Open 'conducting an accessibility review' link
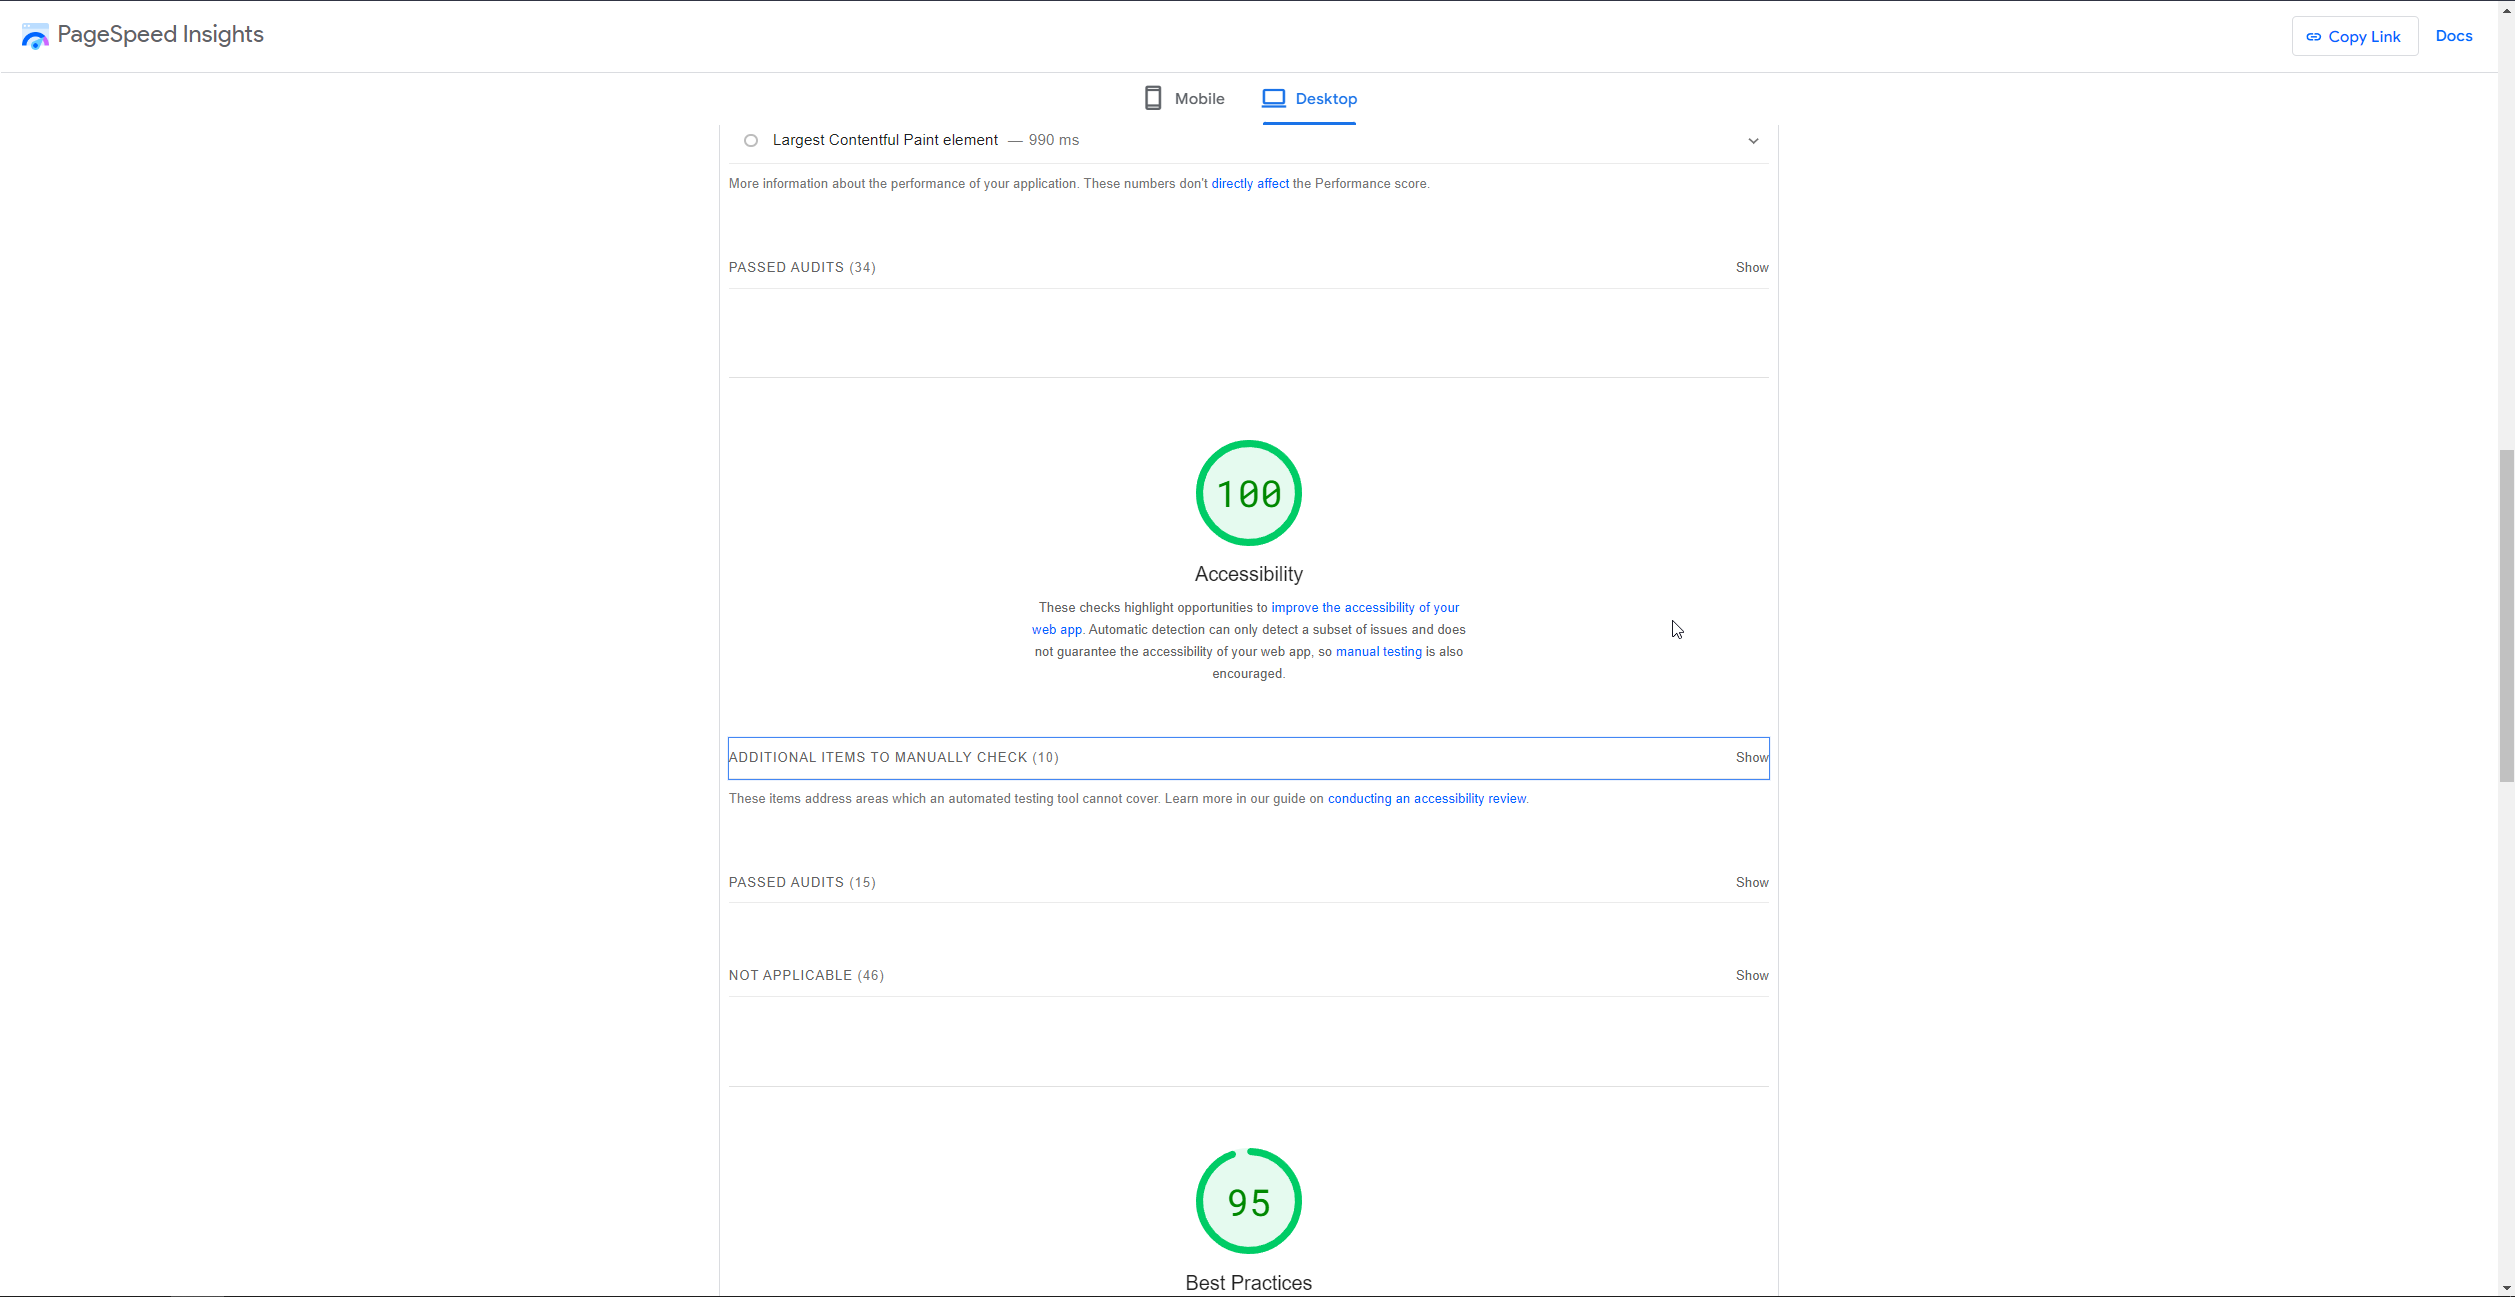The width and height of the screenshot is (2515, 1297). [1426, 799]
